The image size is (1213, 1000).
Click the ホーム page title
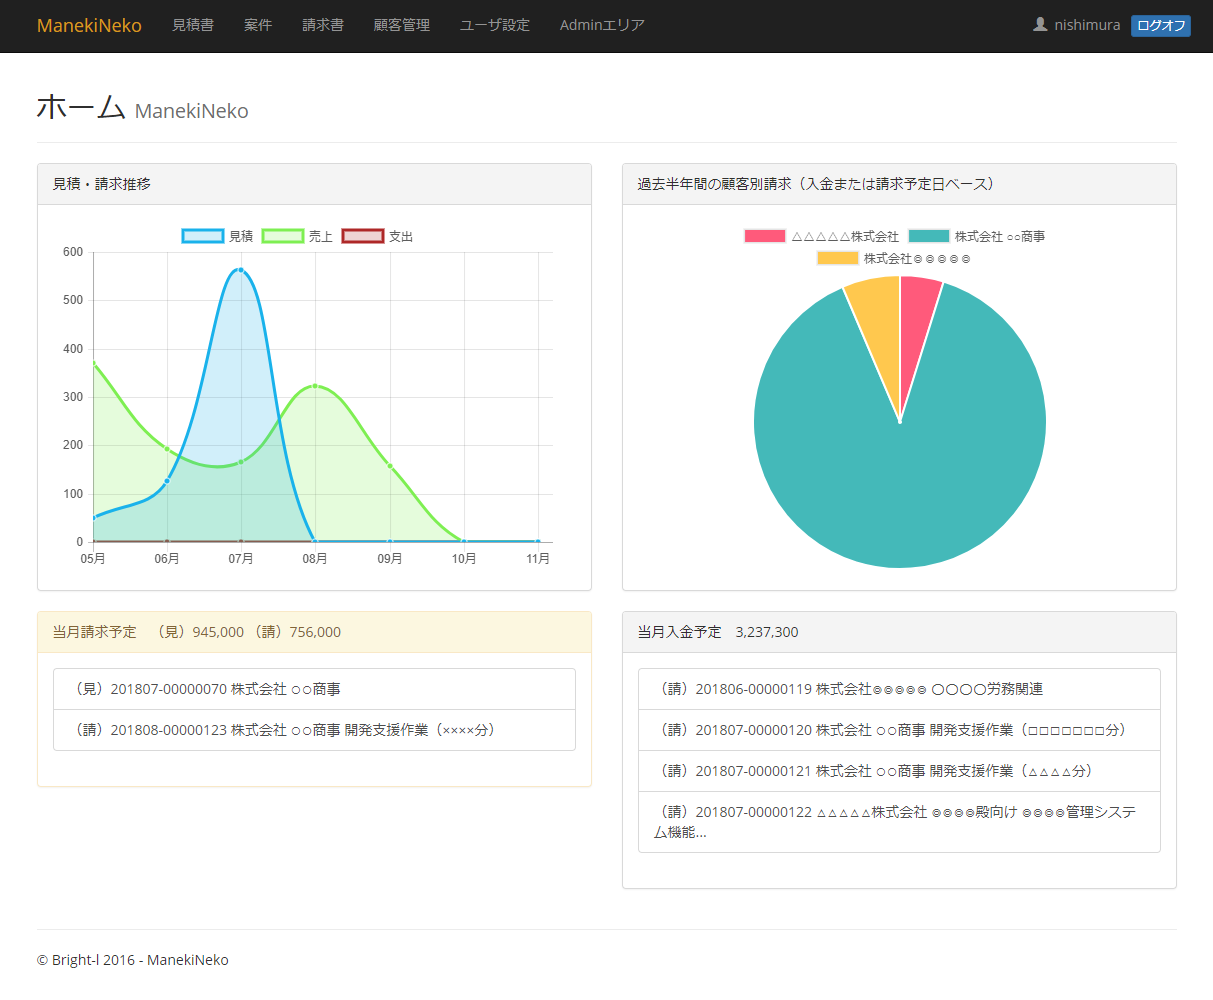pos(81,106)
